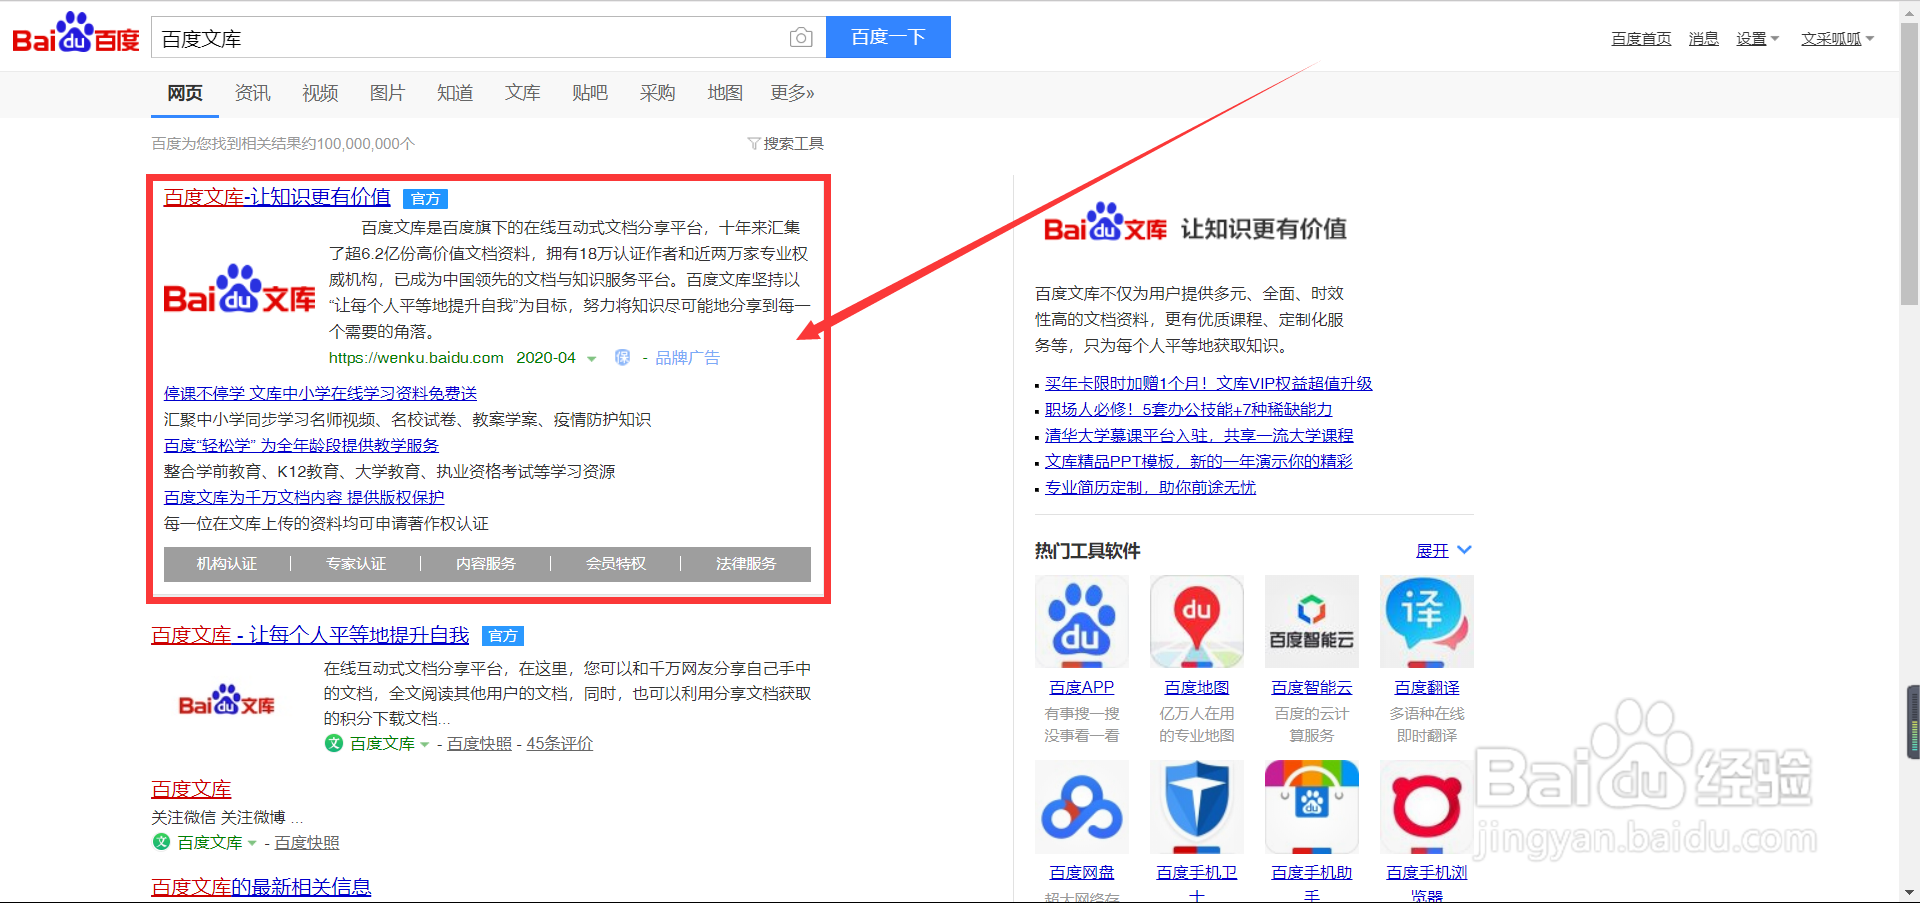This screenshot has width=1920, height=903.
Task: Click the Baidu文库 logo in first result
Action: coord(239,290)
